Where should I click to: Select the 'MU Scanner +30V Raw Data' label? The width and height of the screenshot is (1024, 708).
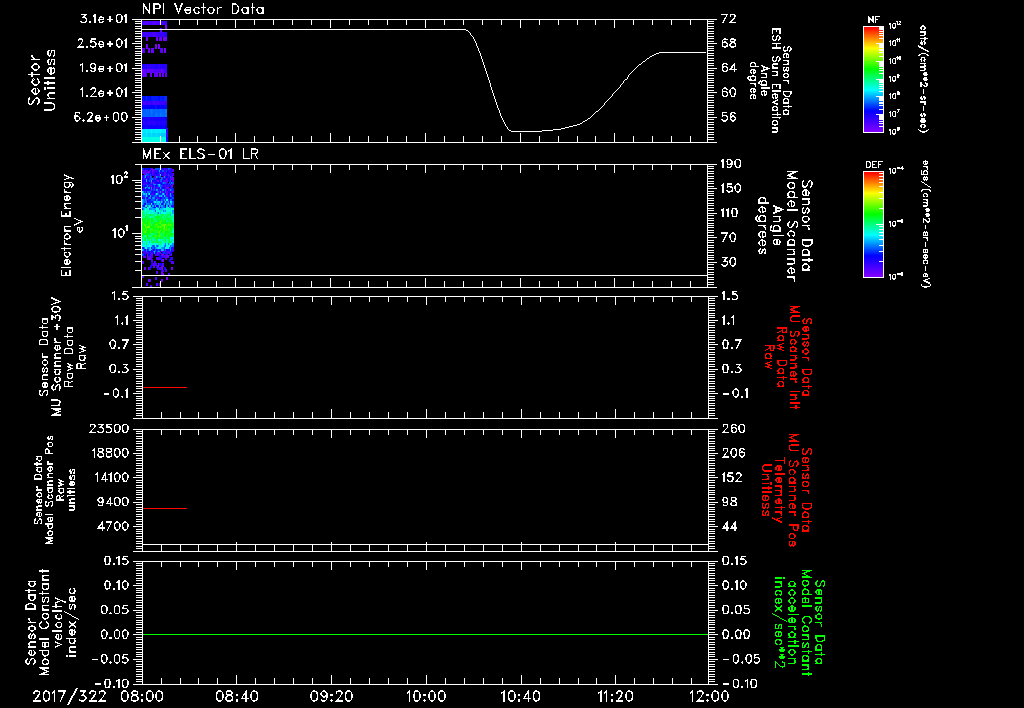[63, 357]
